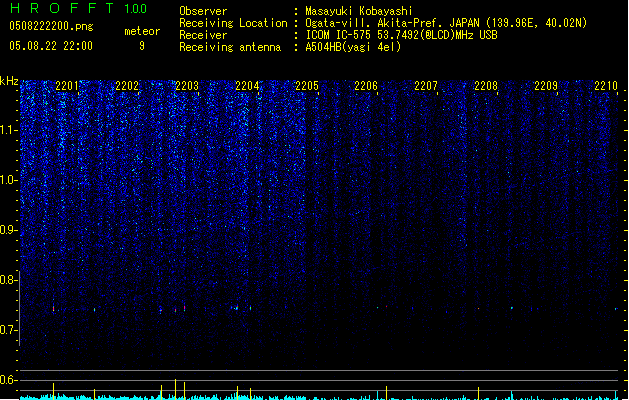Click the receiver ICOM IC-575 text
The width and height of the screenshot is (629, 400).
(x=401, y=35)
